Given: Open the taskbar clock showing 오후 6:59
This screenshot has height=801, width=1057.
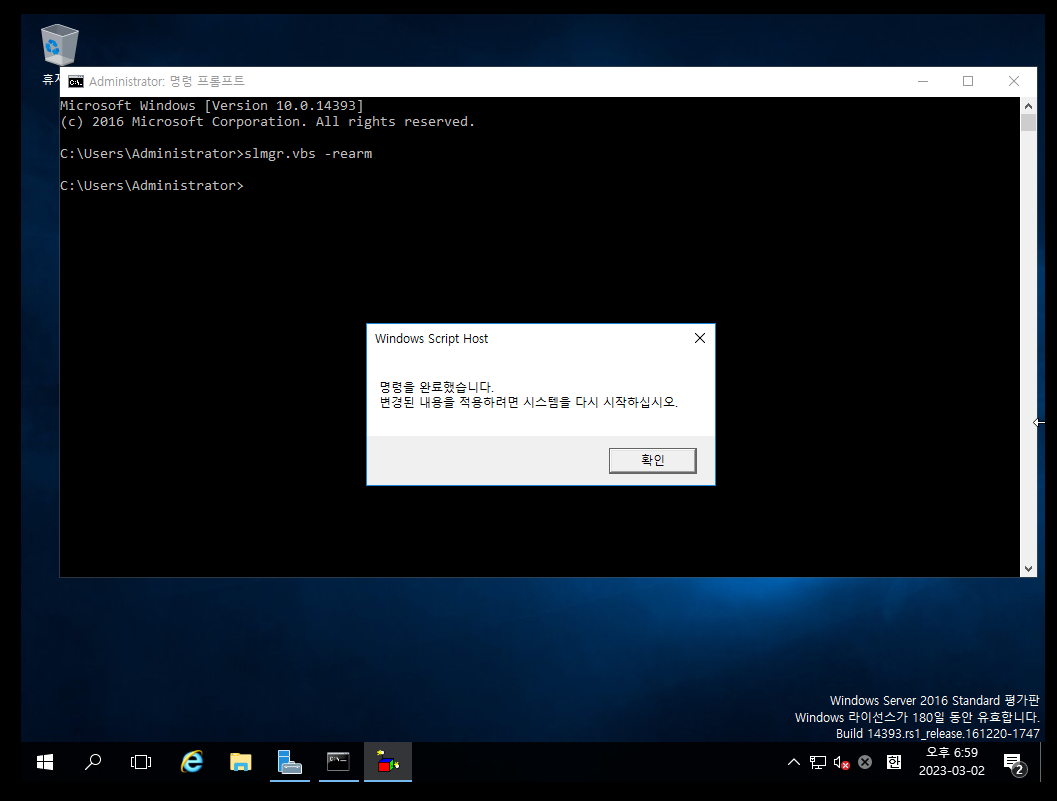Looking at the screenshot, I should (952, 761).
